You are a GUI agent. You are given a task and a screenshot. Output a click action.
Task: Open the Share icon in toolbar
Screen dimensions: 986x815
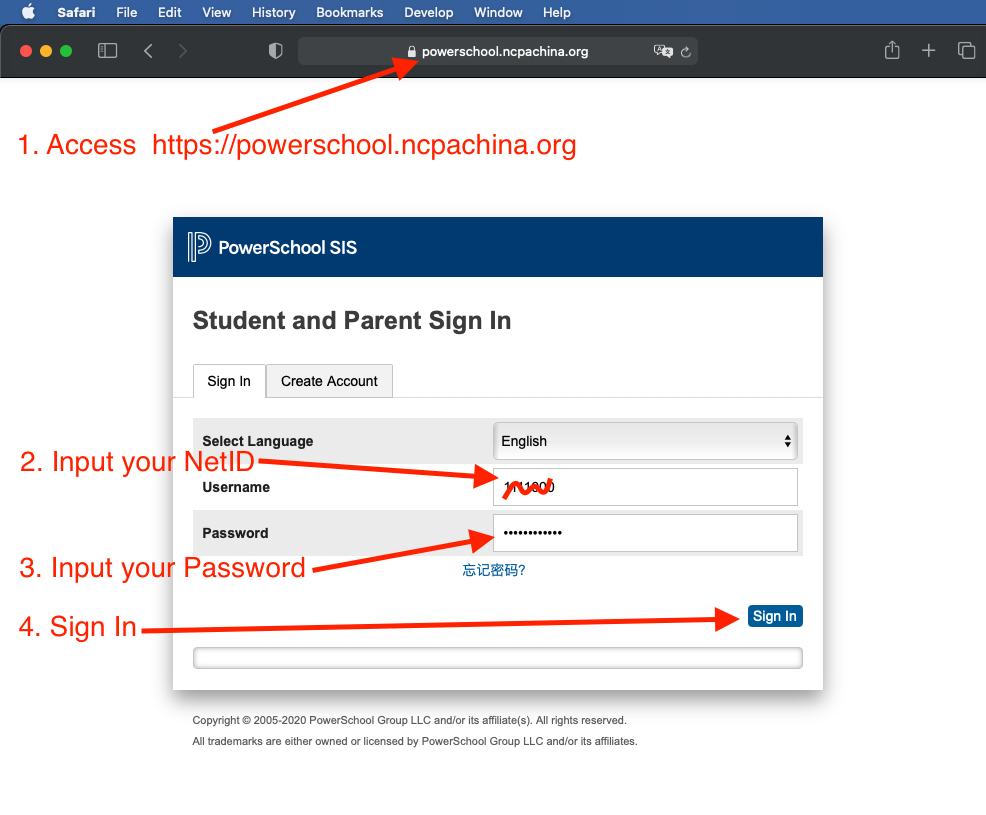(892, 50)
